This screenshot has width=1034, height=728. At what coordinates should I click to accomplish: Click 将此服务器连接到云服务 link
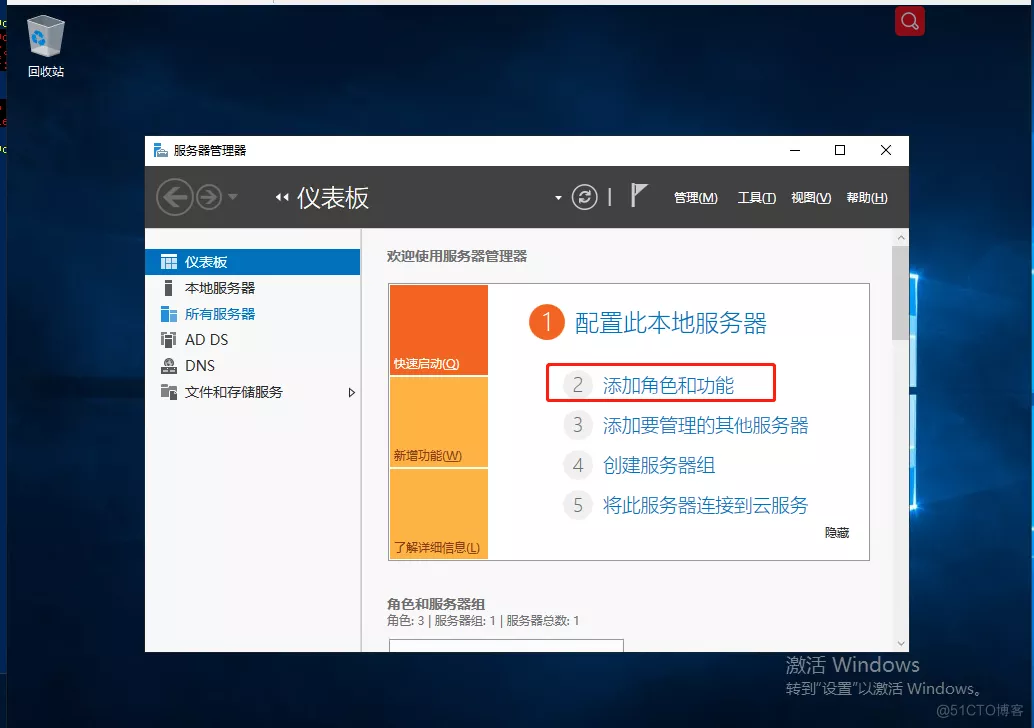tap(706, 505)
